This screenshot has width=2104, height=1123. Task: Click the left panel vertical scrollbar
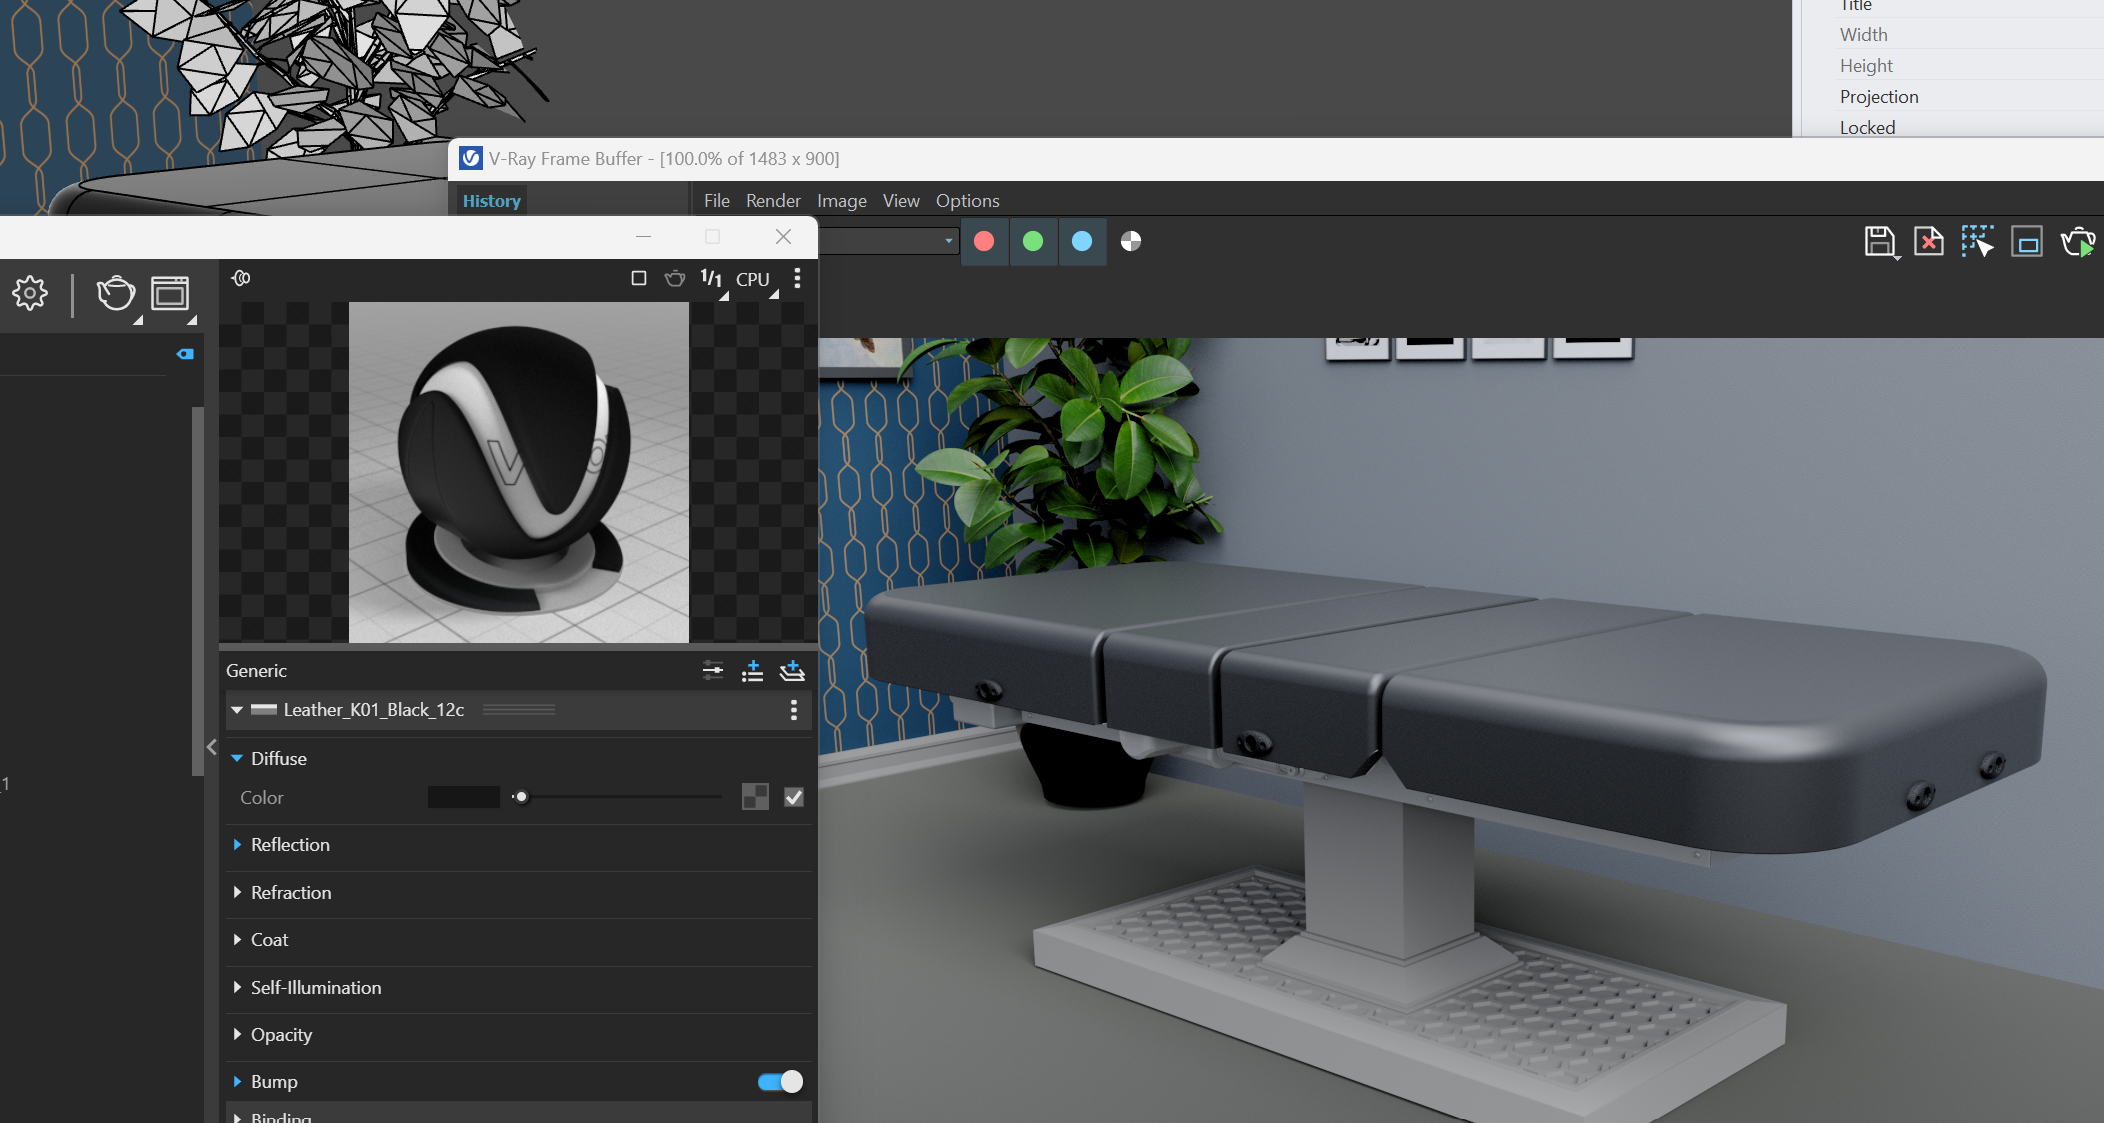pyautogui.click(x=197, y=590)
